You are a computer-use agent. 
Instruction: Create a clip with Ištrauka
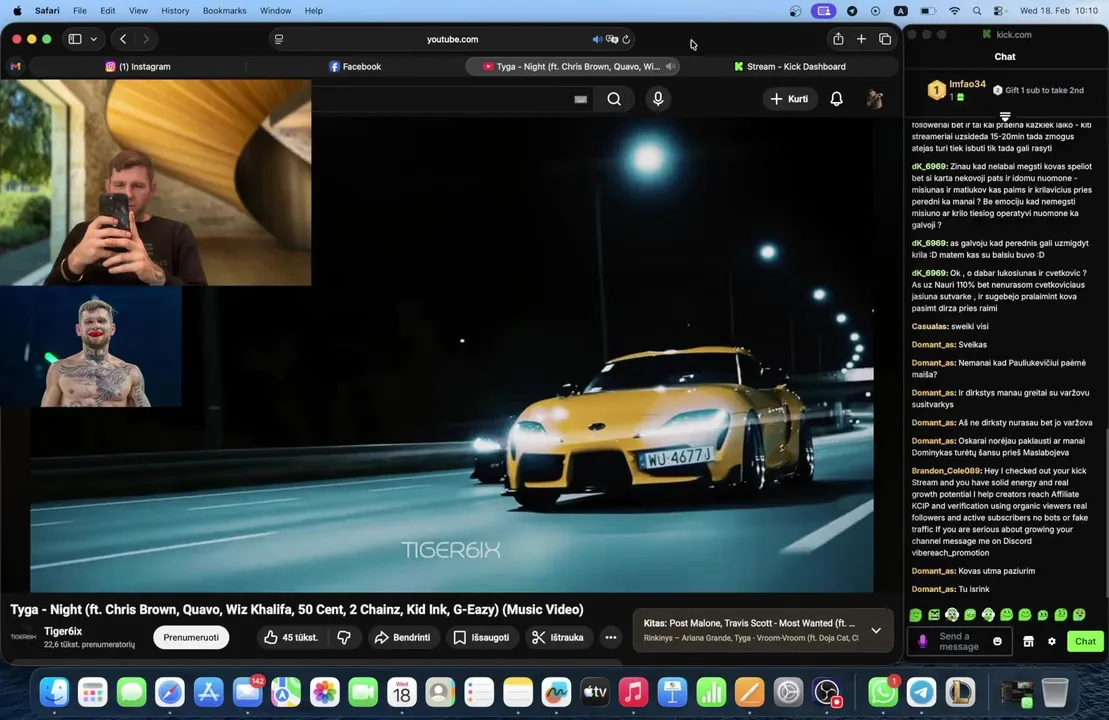(558, 637)
